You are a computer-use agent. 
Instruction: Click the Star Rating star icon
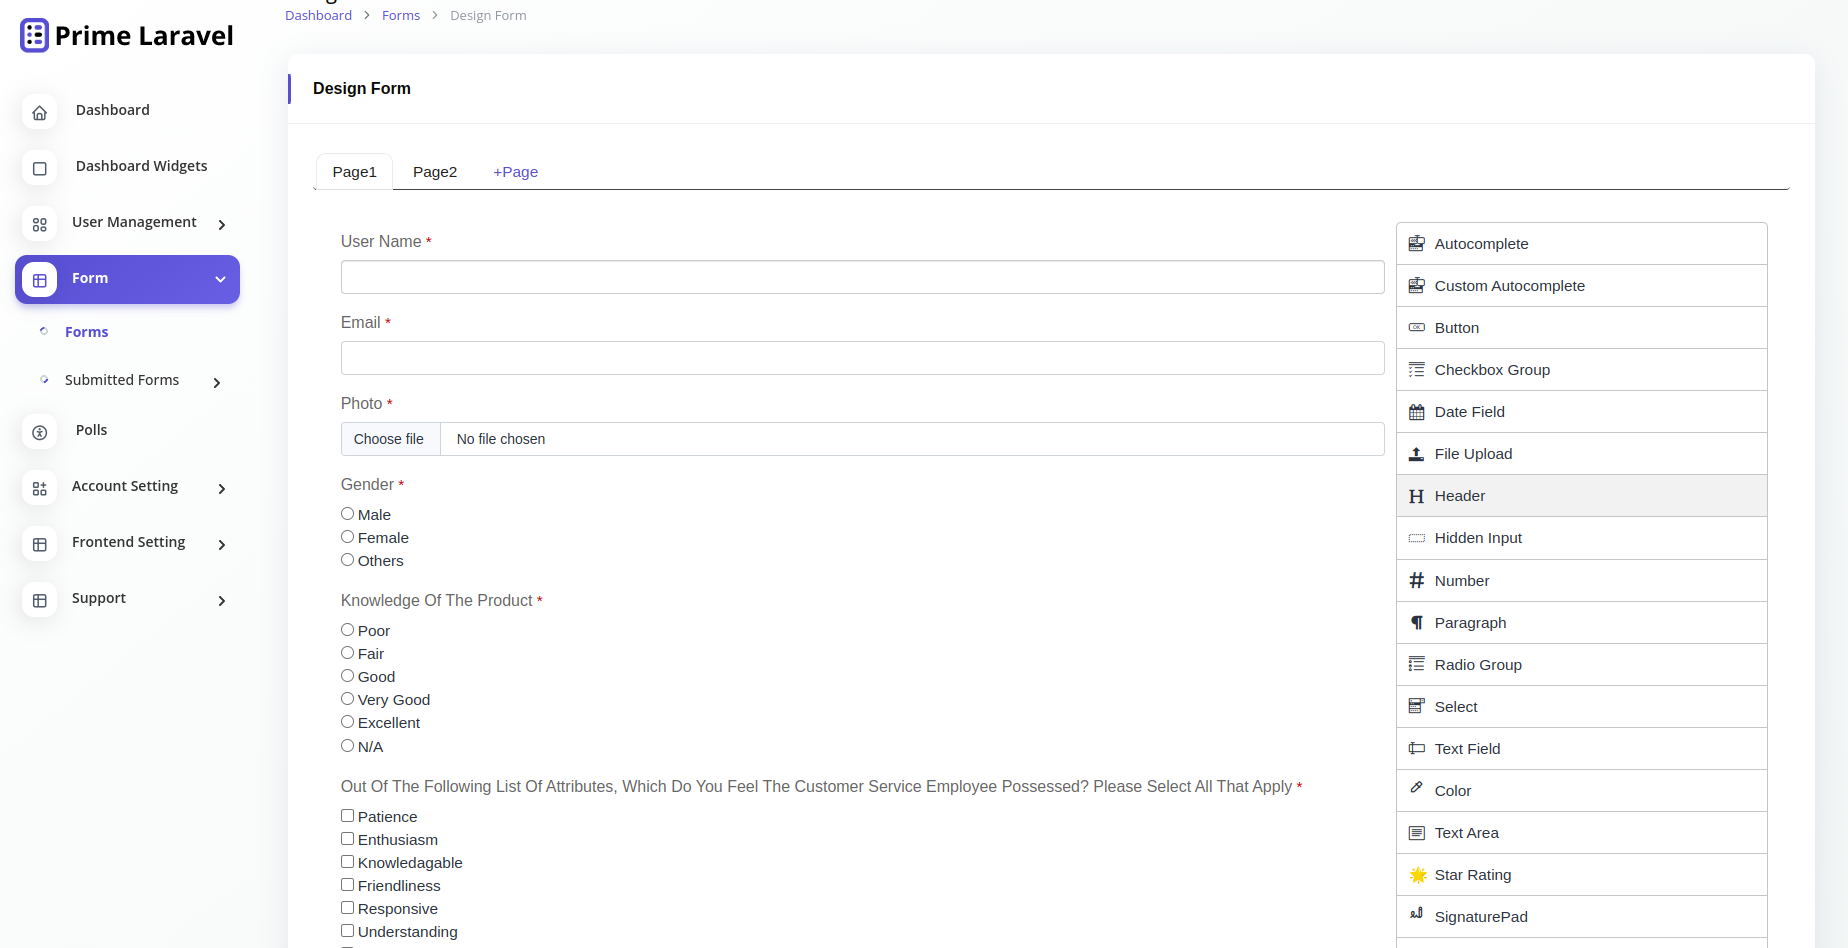(1417, 875)
